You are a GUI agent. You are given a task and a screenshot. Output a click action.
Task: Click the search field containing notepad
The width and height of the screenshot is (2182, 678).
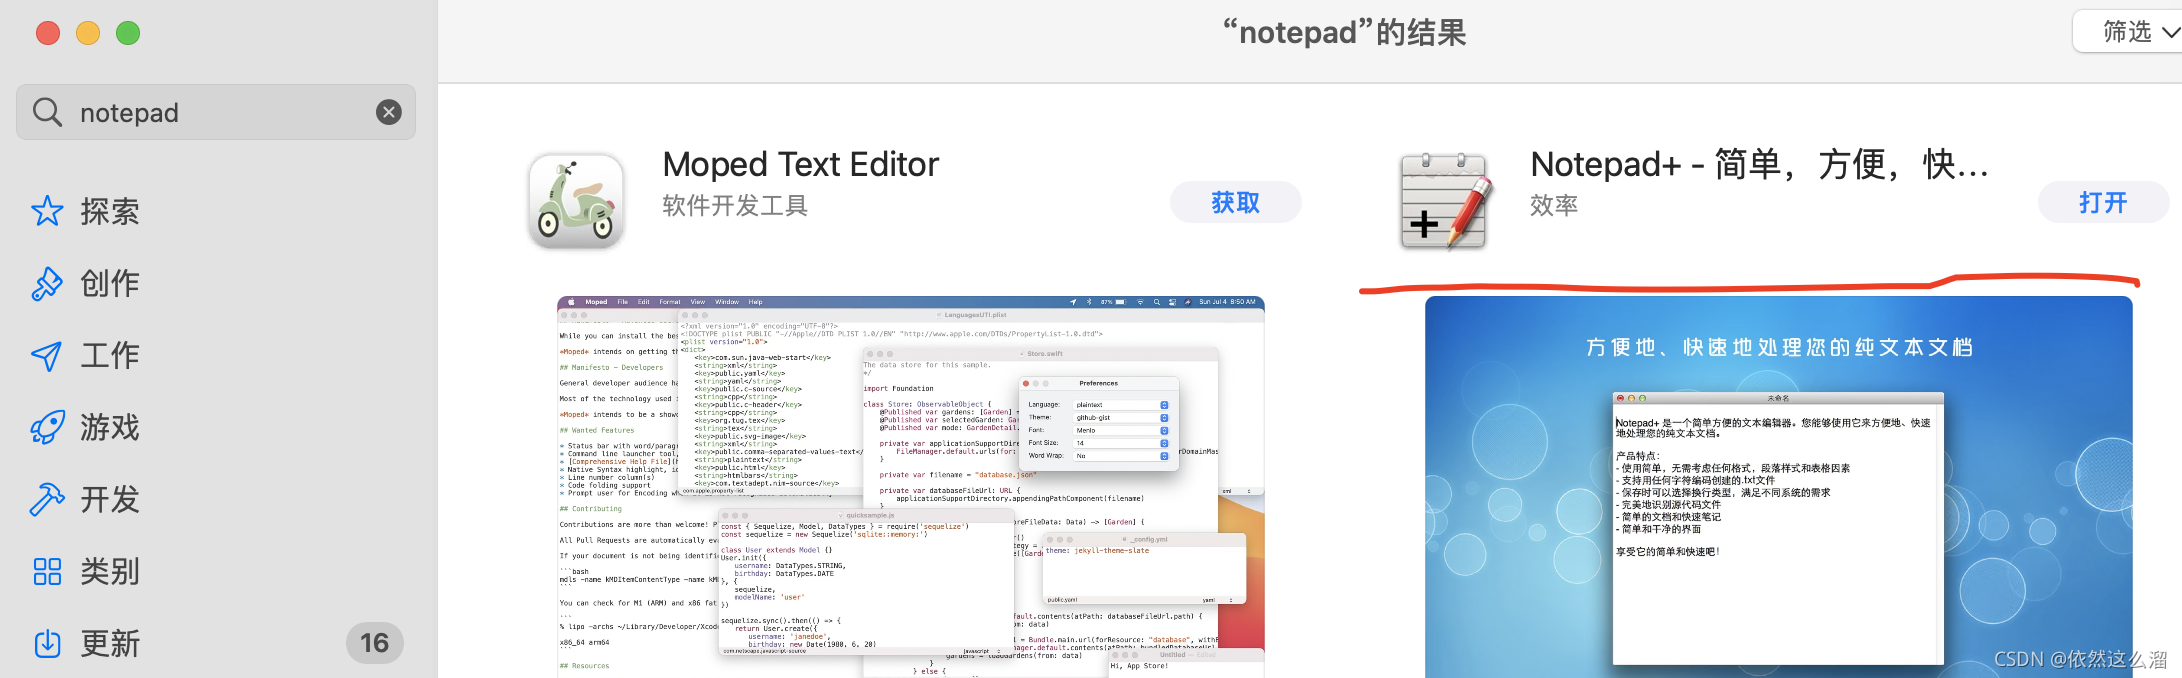(x=216, y=112)
